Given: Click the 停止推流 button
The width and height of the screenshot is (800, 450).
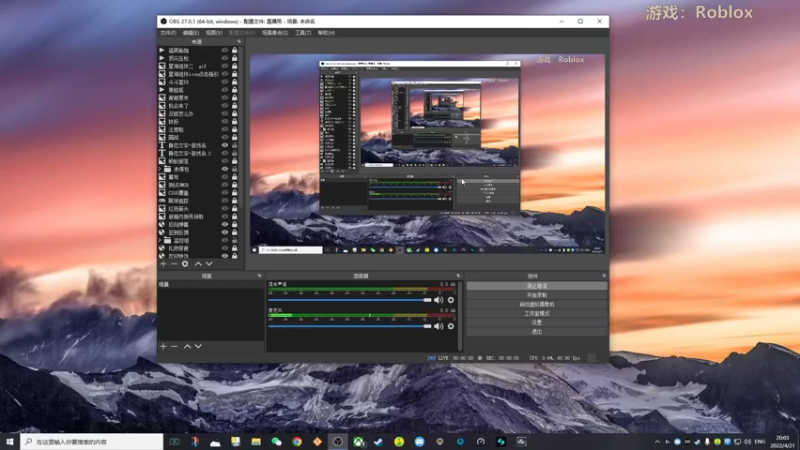Looking at the screenshot, I should [x=537, y=286].
